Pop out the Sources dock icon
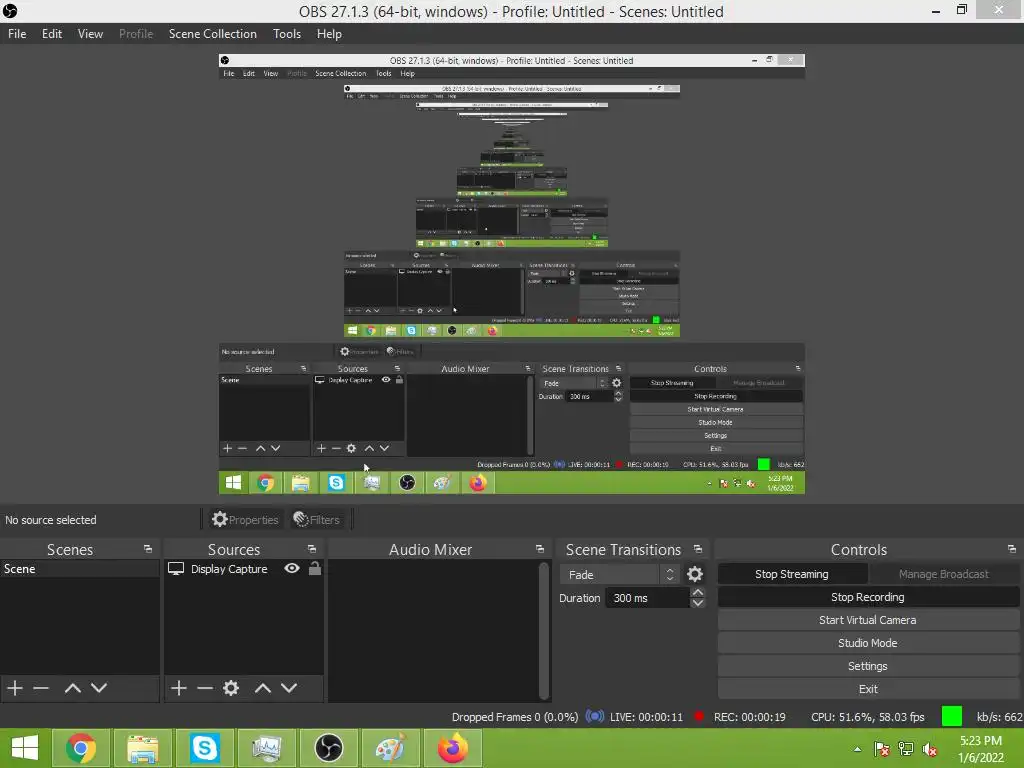The width and height of the screenshot is (1024, 768). click(312, 549)
